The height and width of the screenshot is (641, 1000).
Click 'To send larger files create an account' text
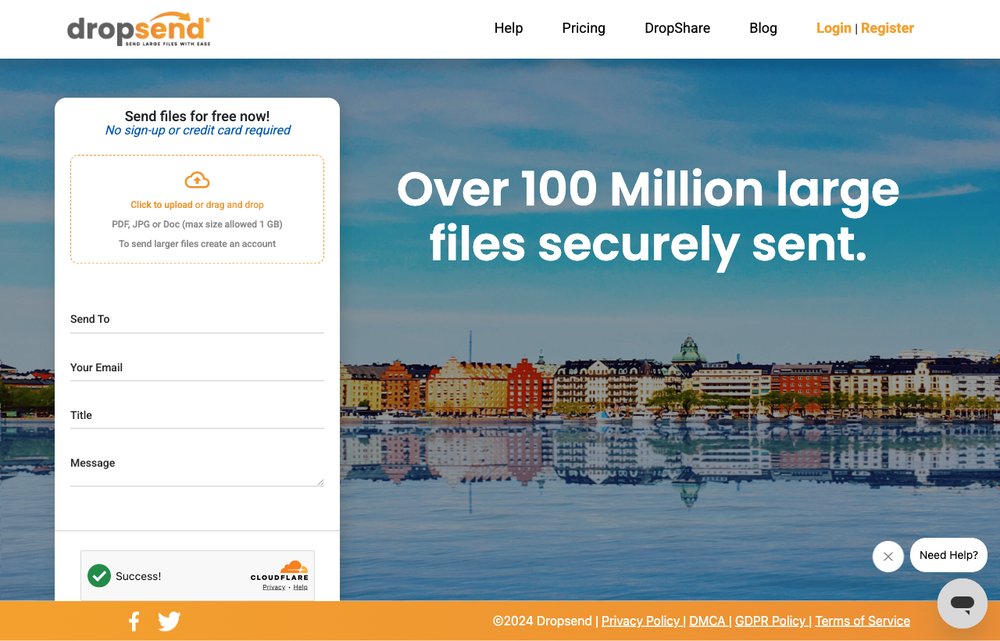197,244
